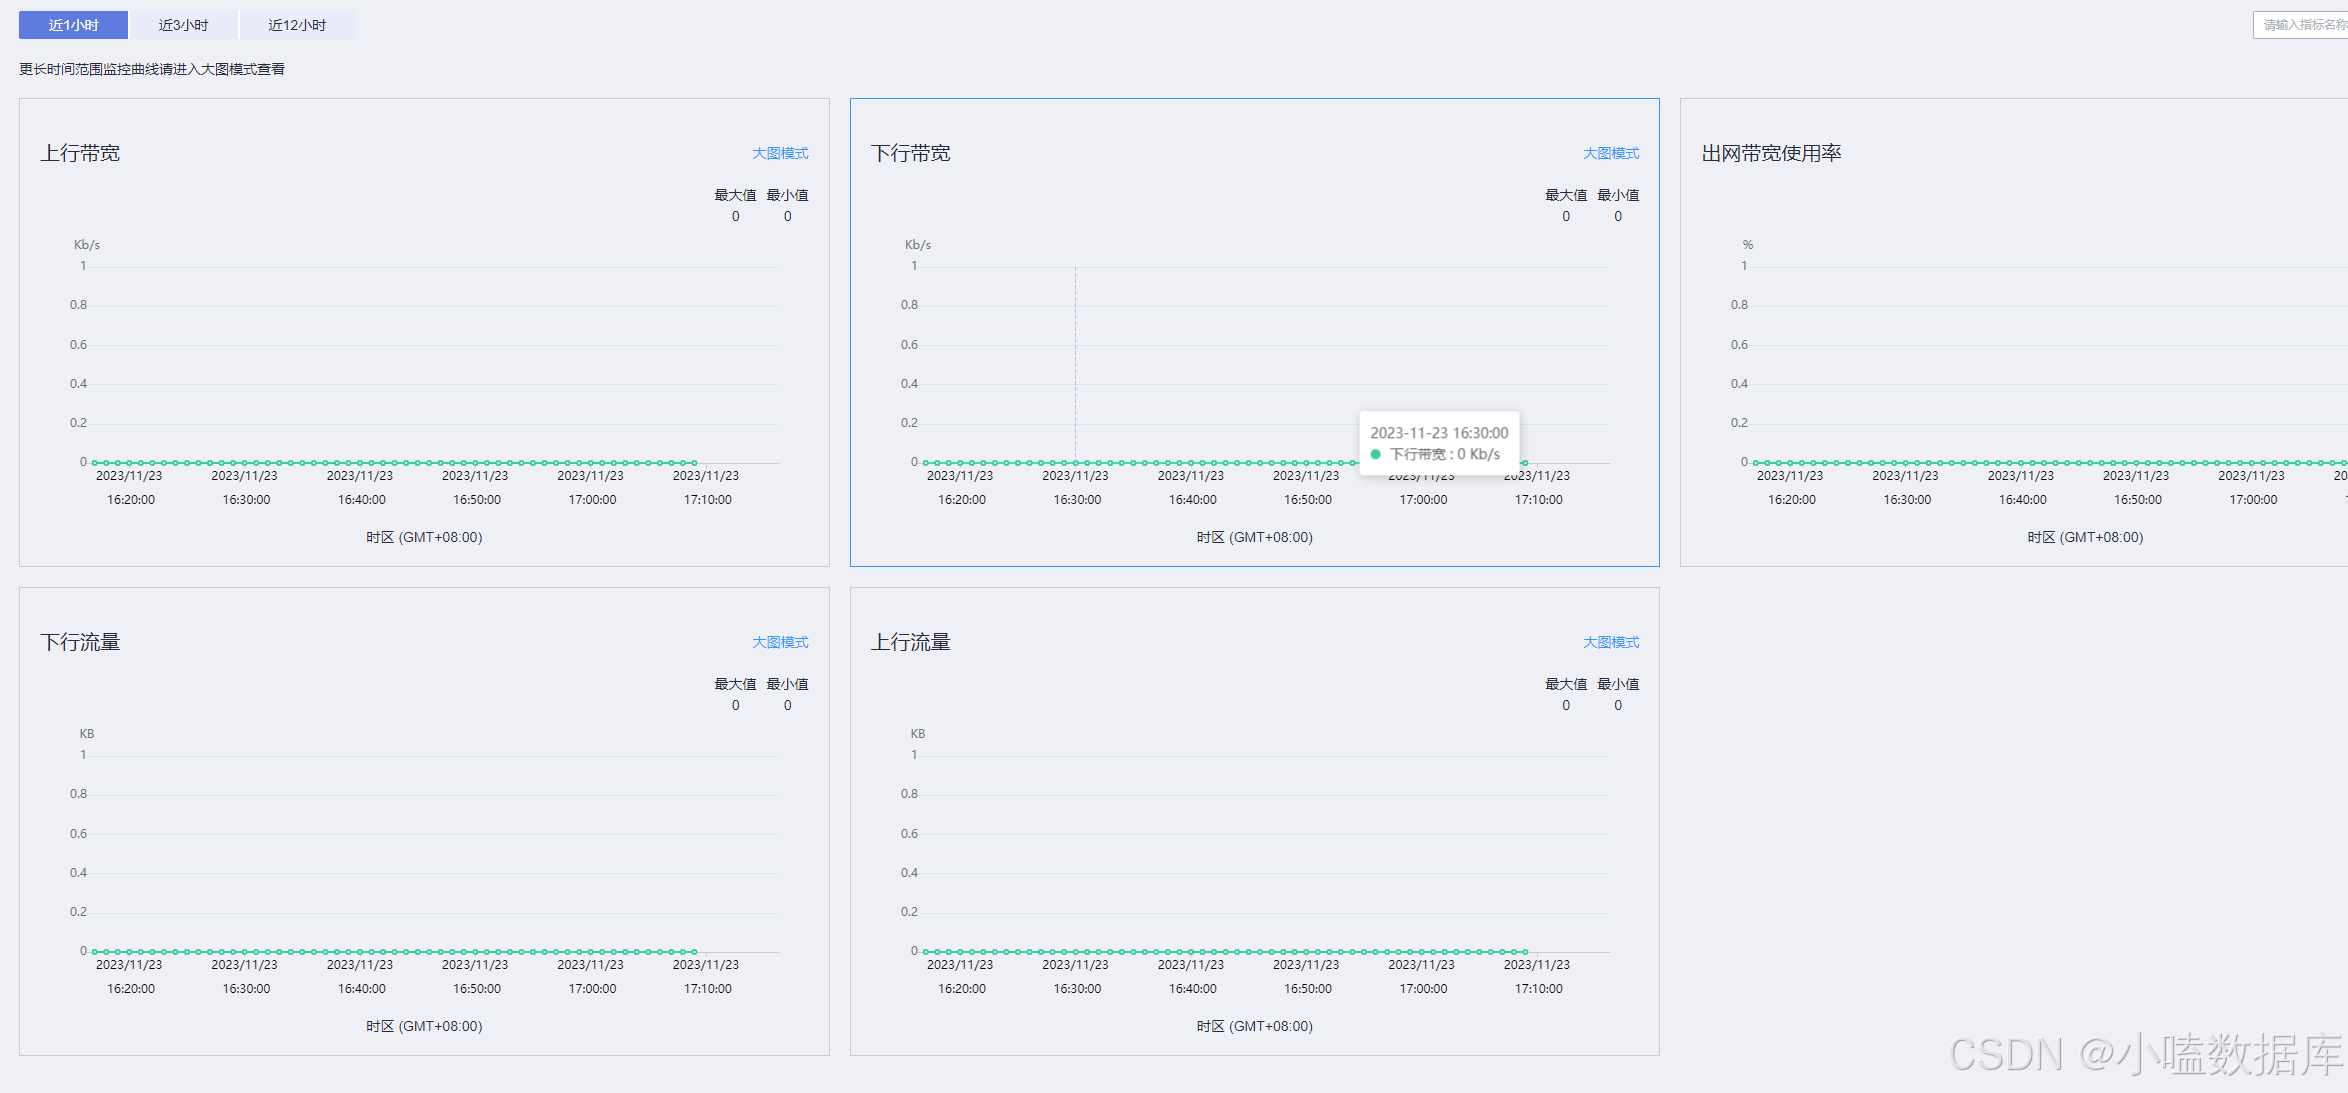Click the 时区 (GMT+08:00) label under 下行流量 chart

click(424, 1026)
